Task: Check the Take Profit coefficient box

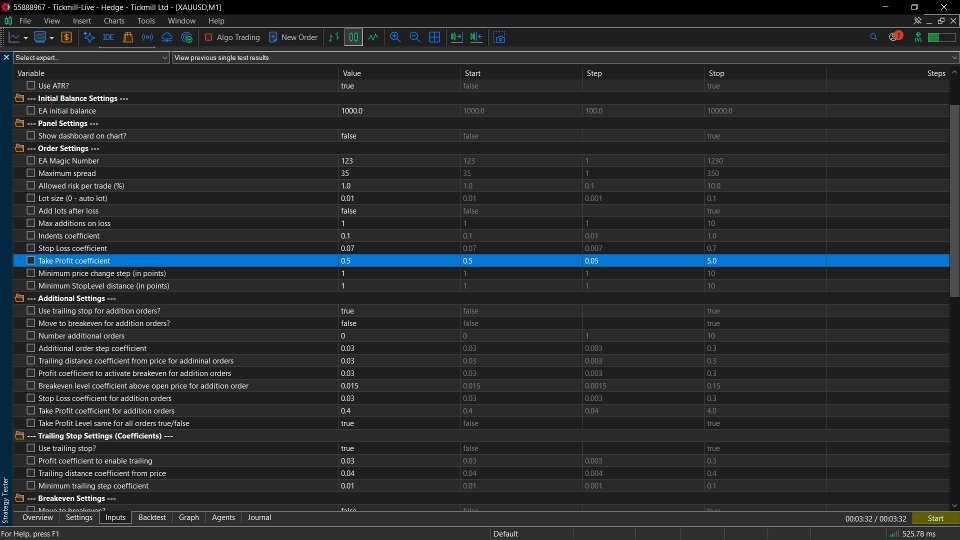Action: [31, 261]
